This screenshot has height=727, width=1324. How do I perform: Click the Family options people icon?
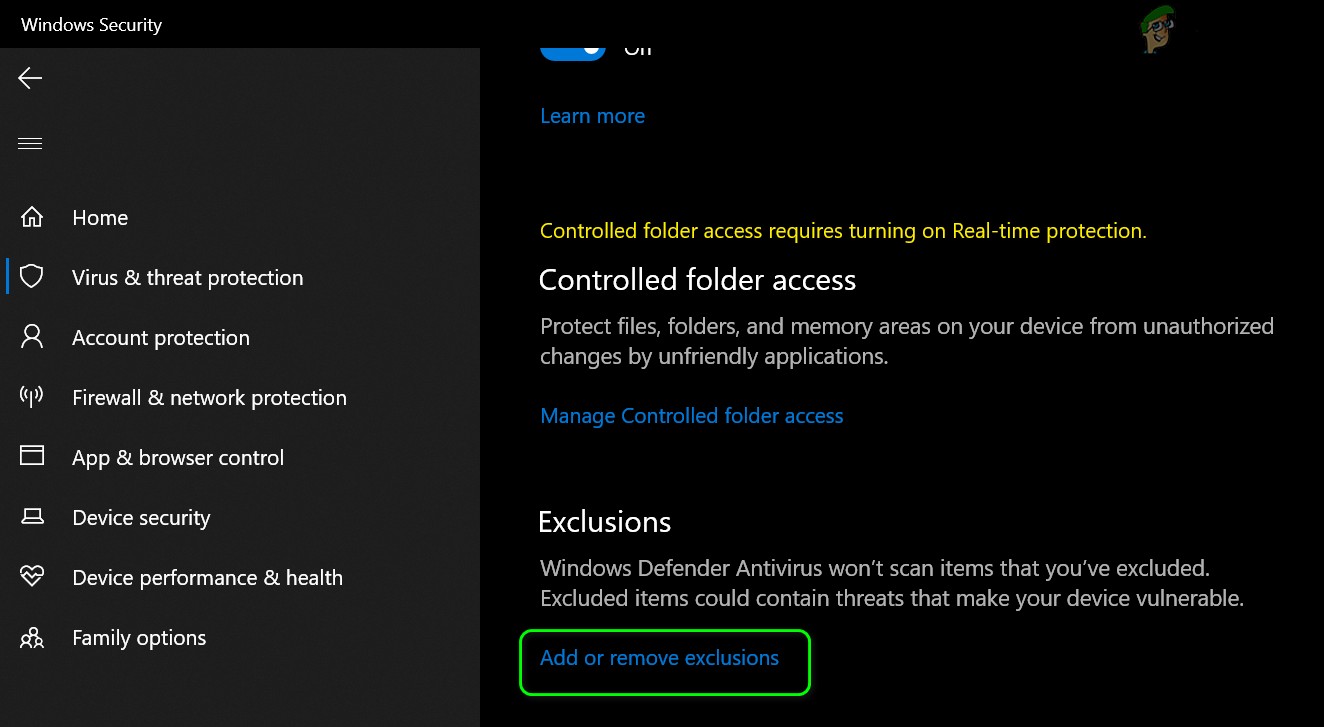(32, 637)
